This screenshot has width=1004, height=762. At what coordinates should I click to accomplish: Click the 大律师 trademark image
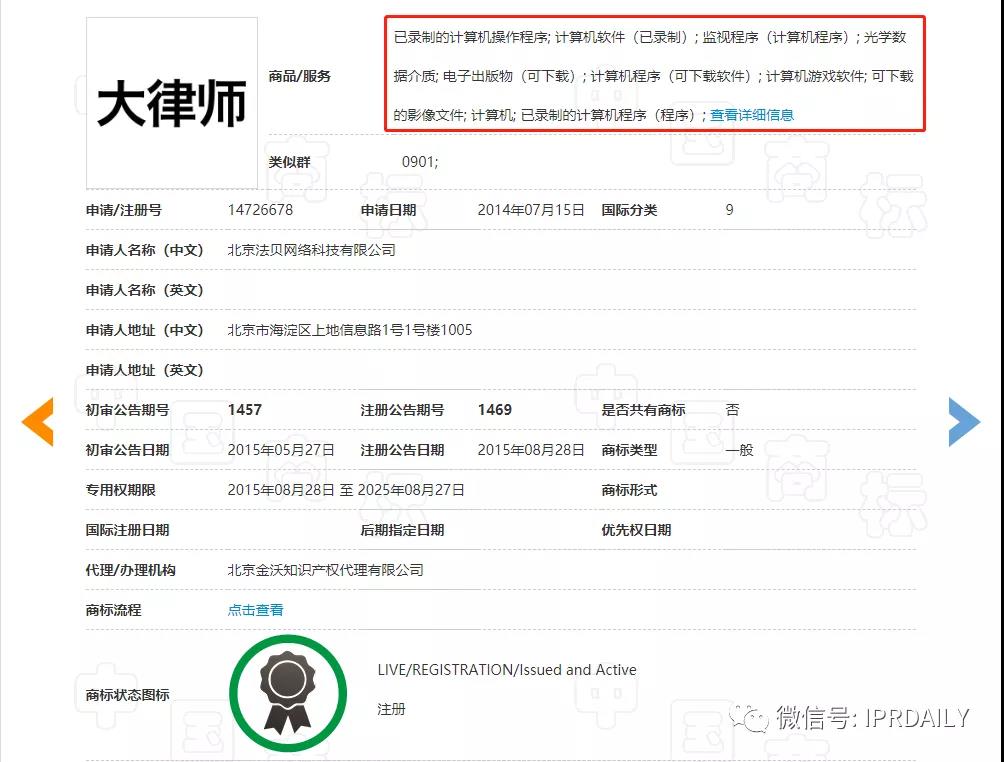(172, 103)
